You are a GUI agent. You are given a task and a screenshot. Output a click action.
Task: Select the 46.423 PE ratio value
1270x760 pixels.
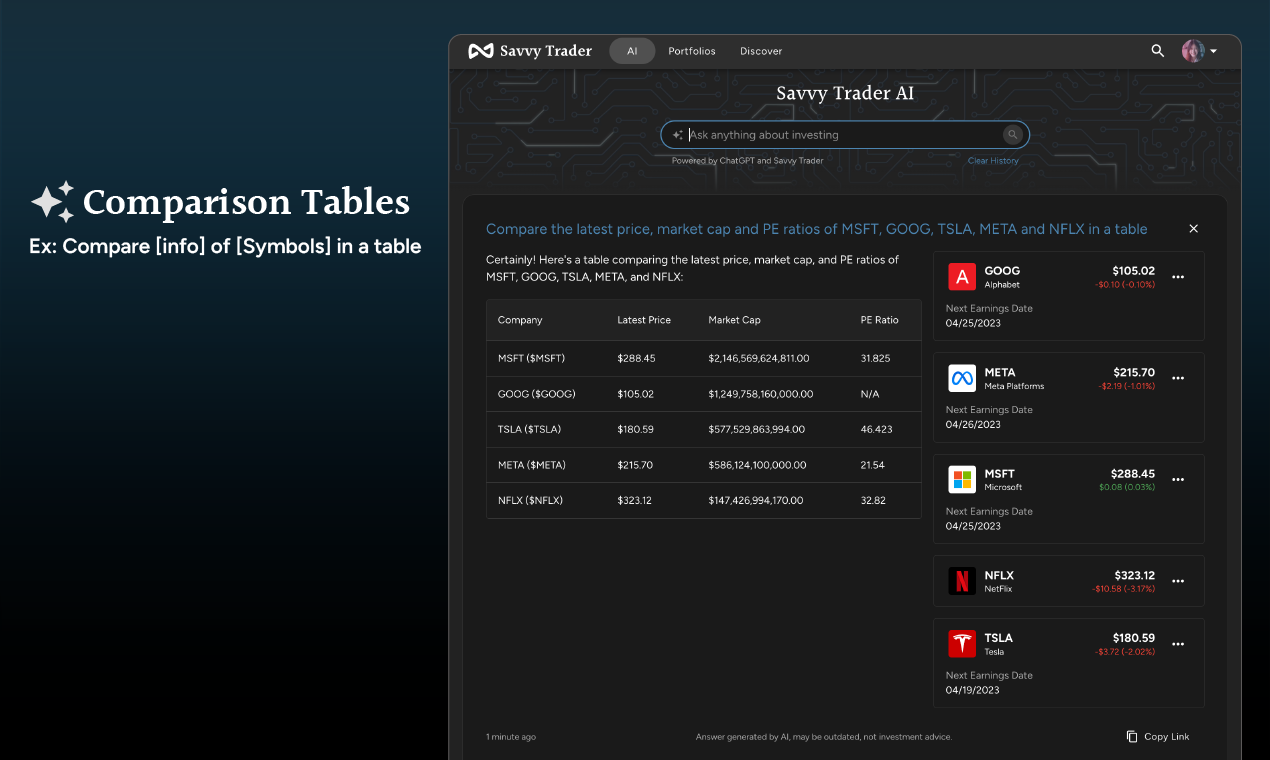tap(877, 429)
